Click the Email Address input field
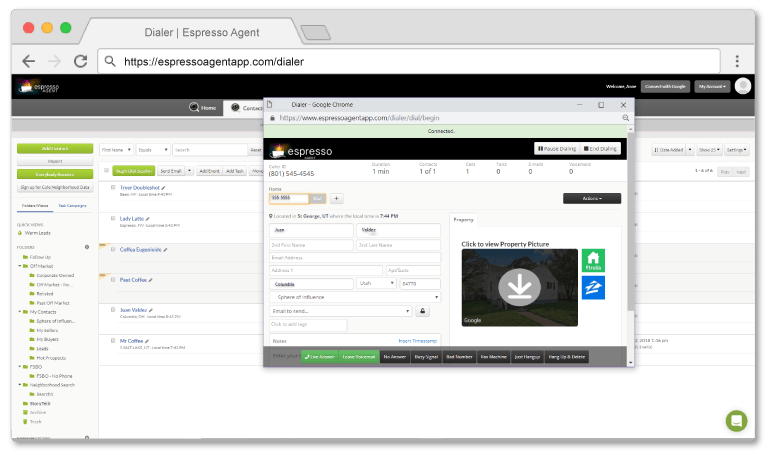Image resolution: width=777 pixels, height=464 pixels. [x=355, y=258]
